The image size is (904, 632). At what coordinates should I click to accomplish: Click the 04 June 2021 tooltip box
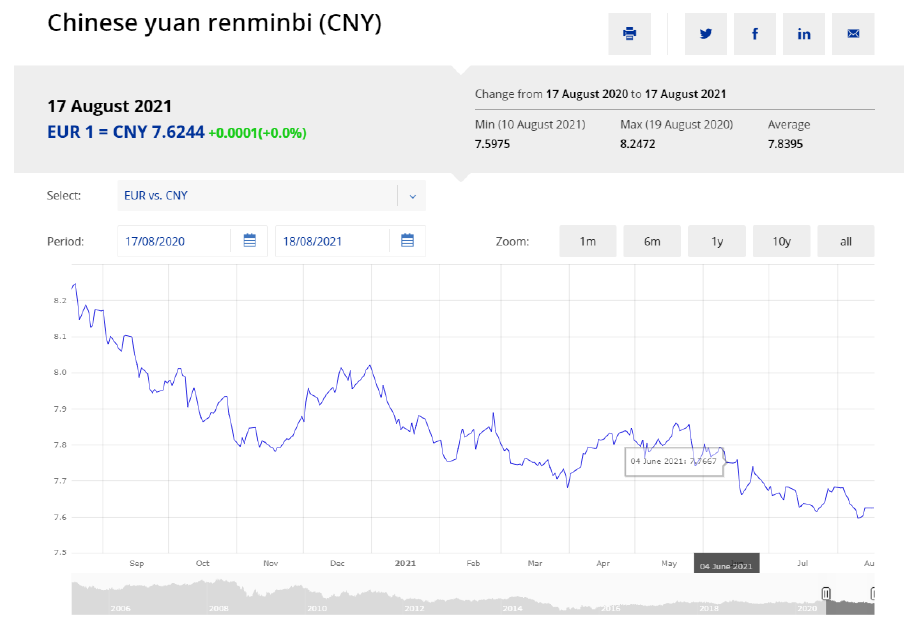point(674,461)
